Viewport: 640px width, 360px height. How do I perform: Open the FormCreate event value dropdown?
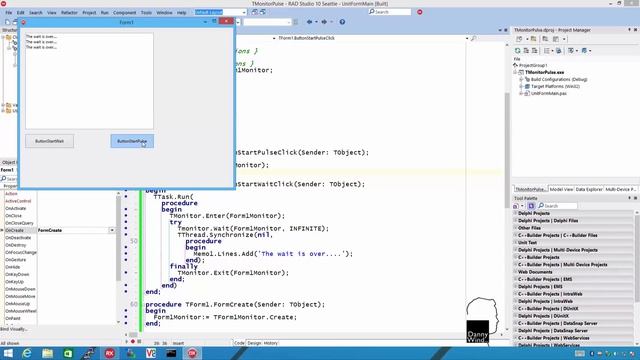[x=112, y=231]
